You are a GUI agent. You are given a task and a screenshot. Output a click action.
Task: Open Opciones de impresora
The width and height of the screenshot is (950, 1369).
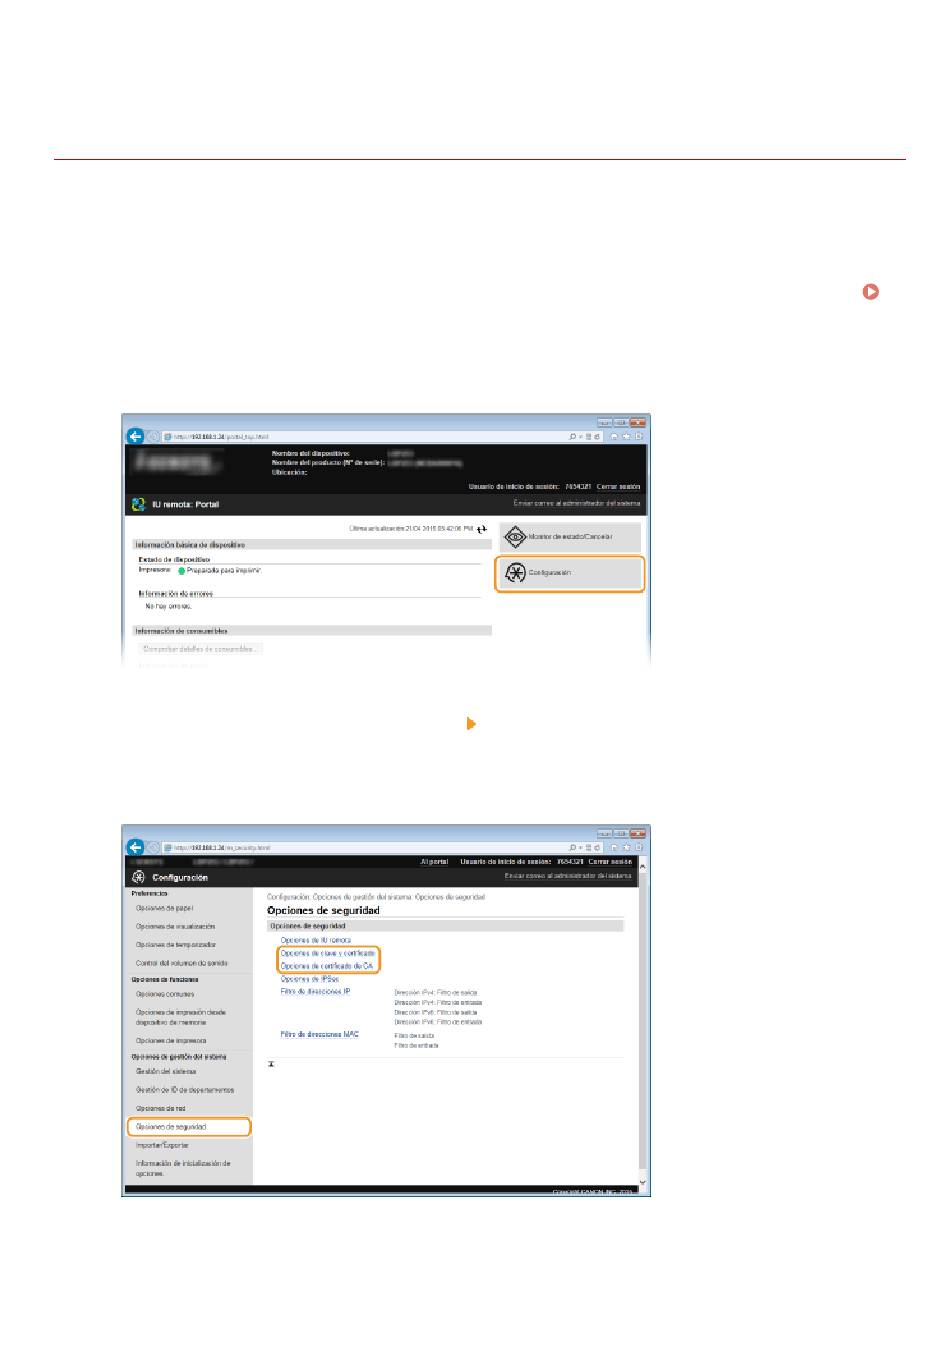(171, 1041)
